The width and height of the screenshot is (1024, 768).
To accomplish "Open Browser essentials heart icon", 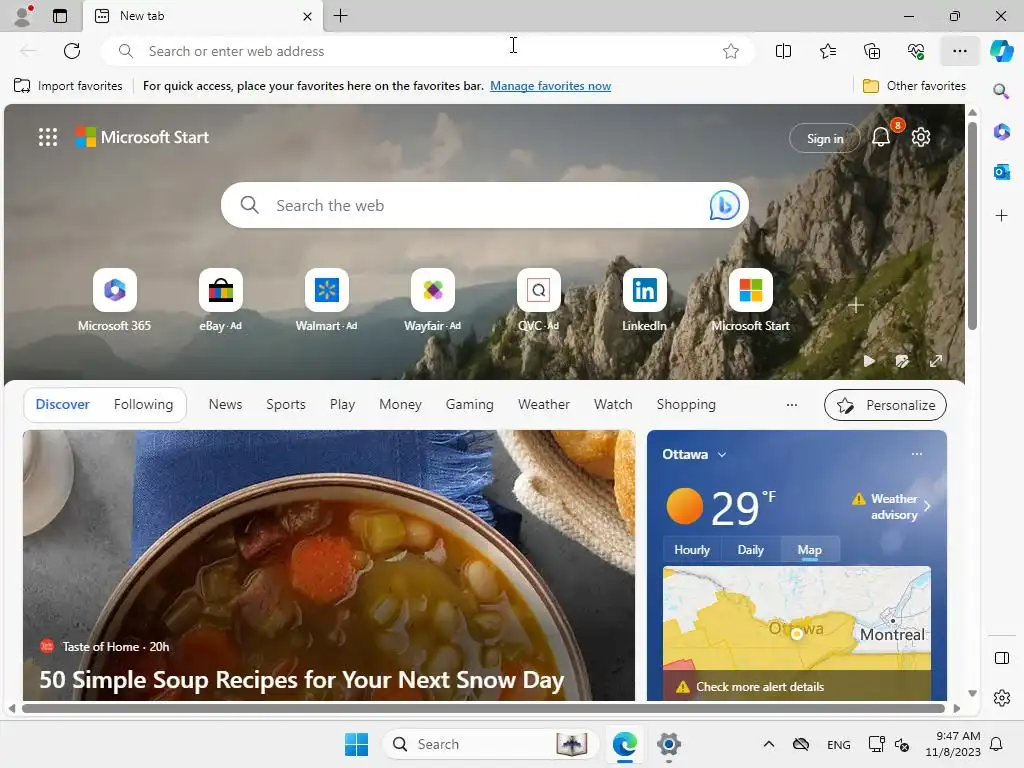I will pyautogui.click(x=916, y=51).
